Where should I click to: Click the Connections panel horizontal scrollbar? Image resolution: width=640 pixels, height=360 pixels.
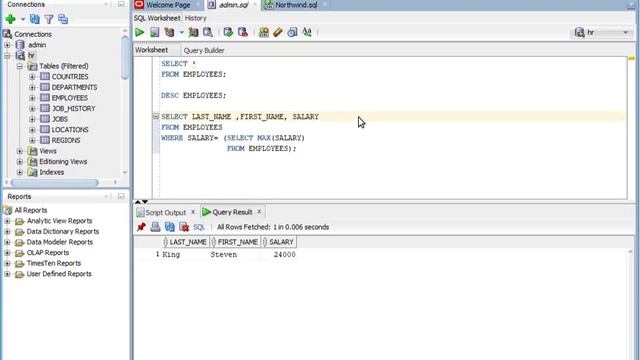pos(54,182)
